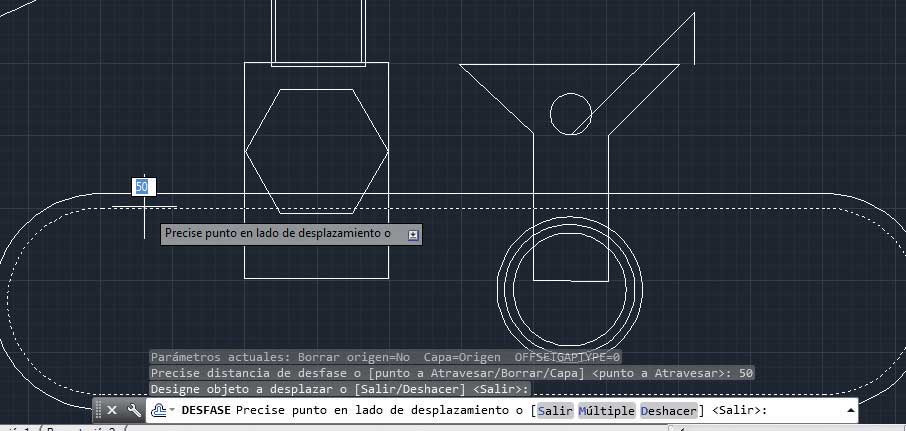The height and width of the screenshot is (431, 906).
Task: Choose the Múltiple option in command line
Action: point(606,410)
